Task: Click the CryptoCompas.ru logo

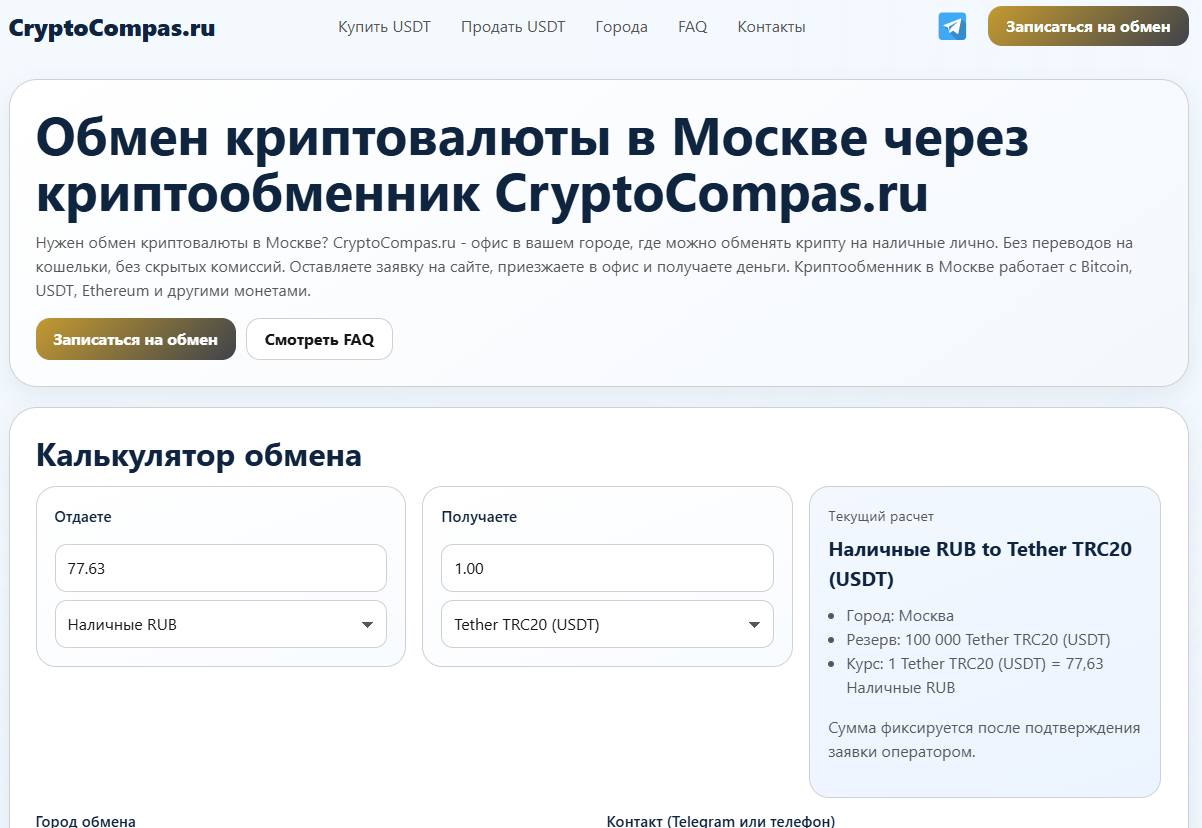Action: click(x=110, y=27)
